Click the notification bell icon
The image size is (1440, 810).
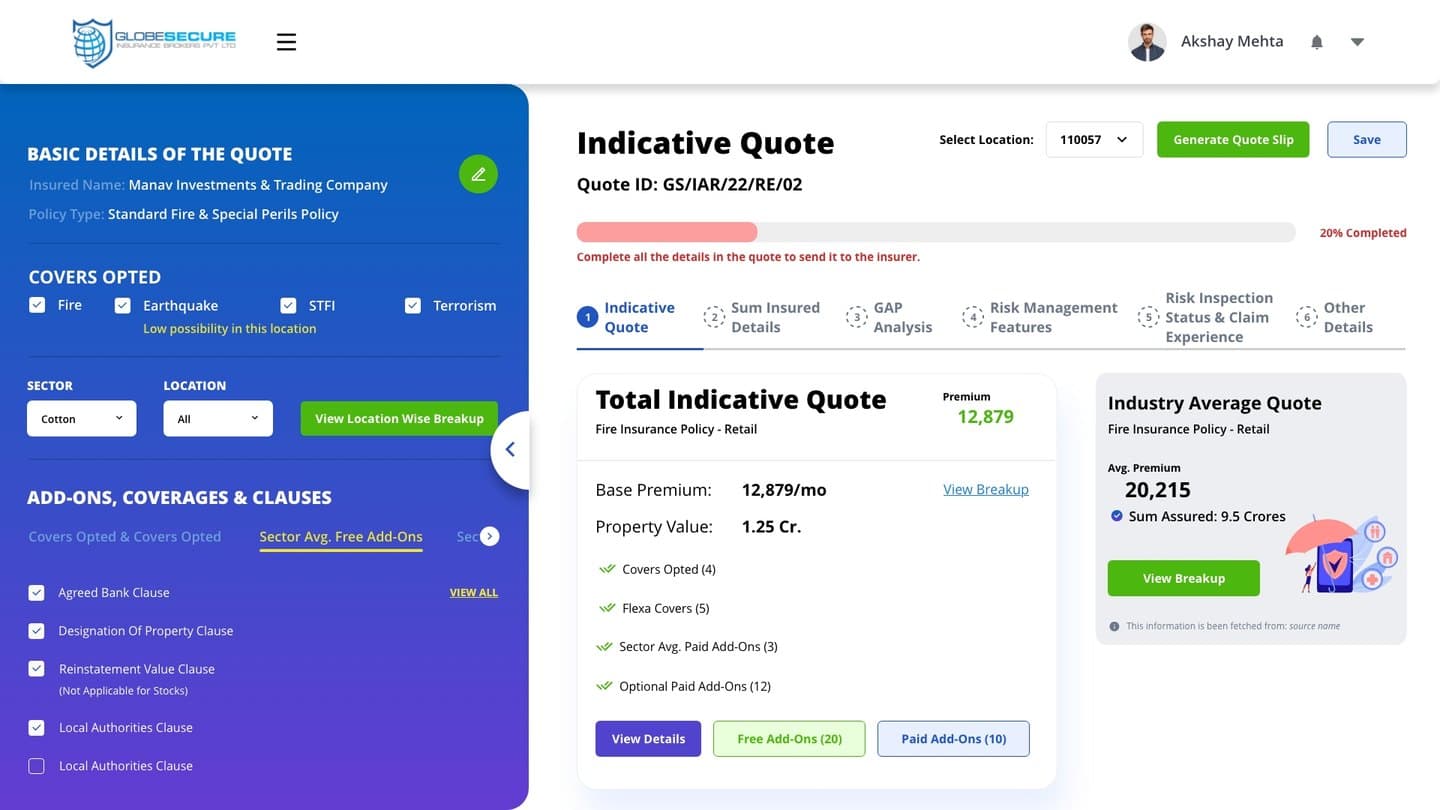pos(1317,42)
